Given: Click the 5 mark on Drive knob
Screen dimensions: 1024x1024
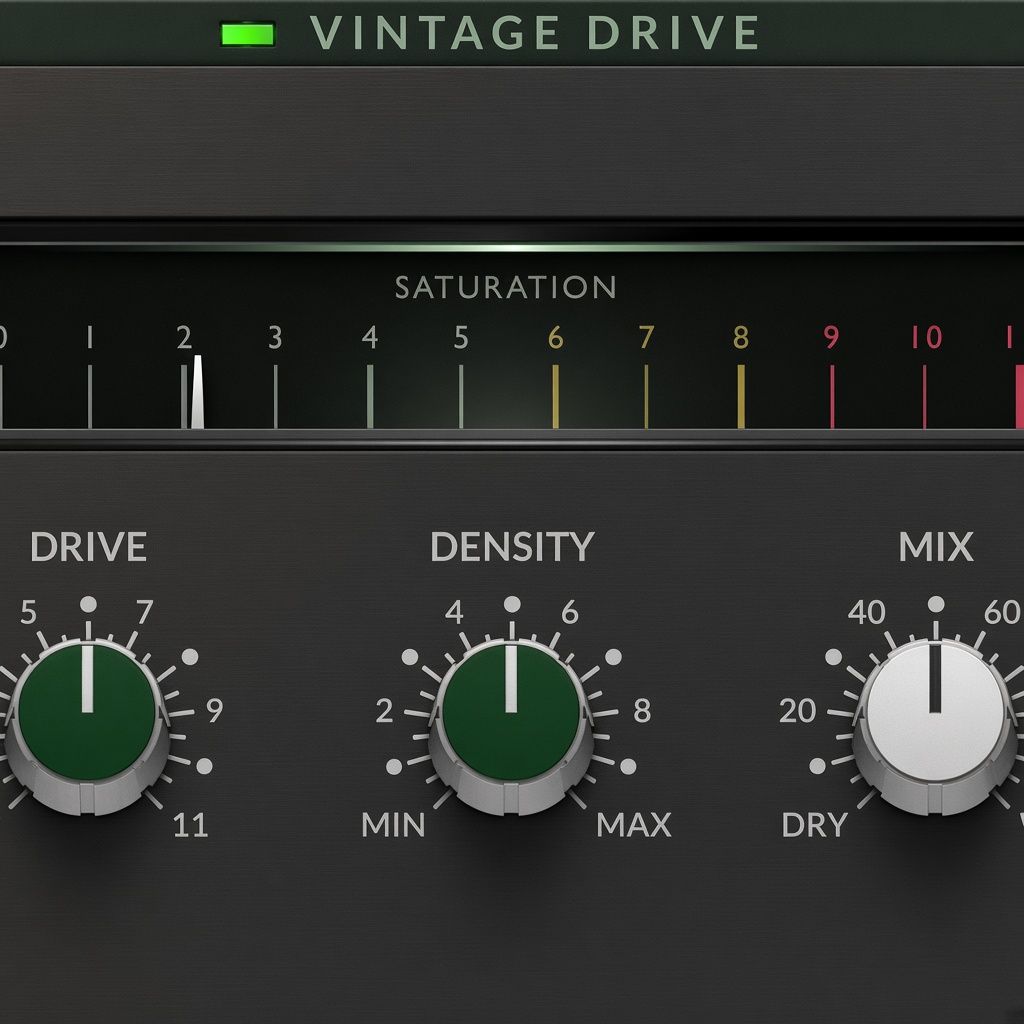Looking at the screenshot, I should tap(28, 612).
